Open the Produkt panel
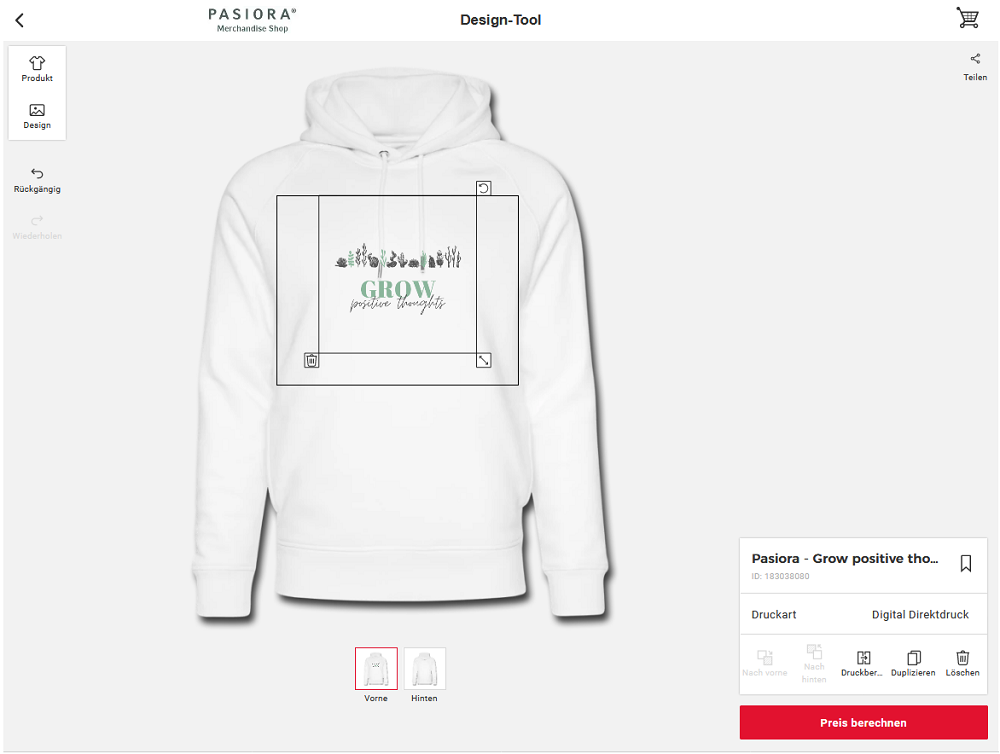Image resolution: width=1000 pixels, height=754 pixels. (37, 69)
